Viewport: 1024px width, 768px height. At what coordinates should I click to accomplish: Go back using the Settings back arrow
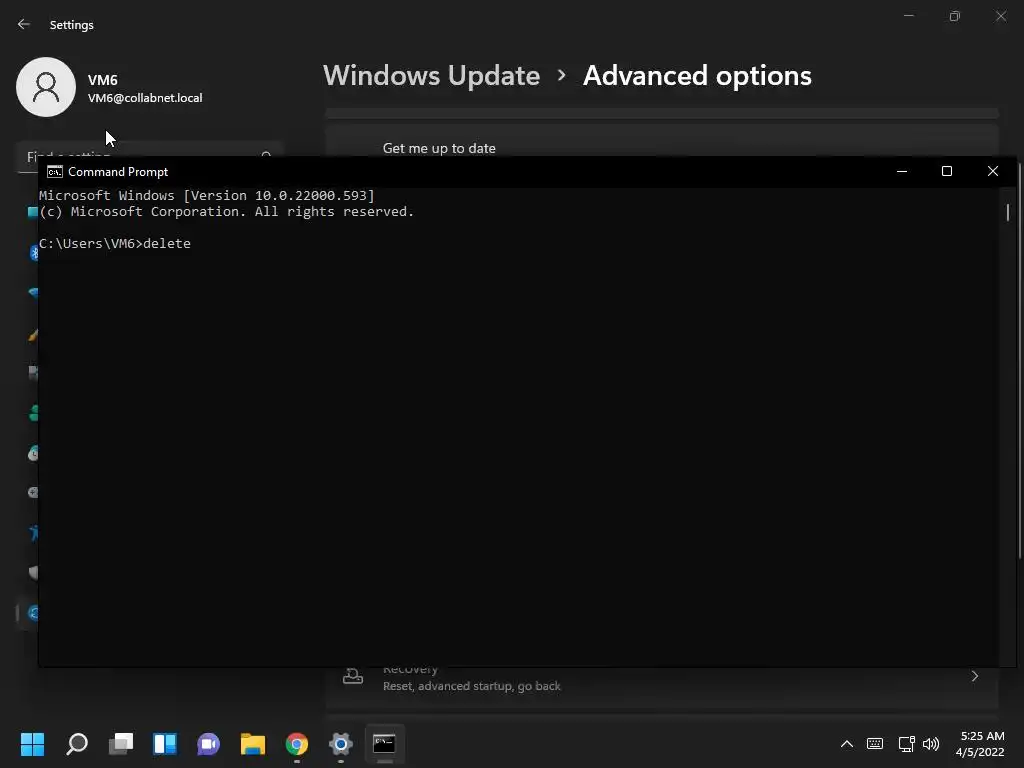(24, 24)
